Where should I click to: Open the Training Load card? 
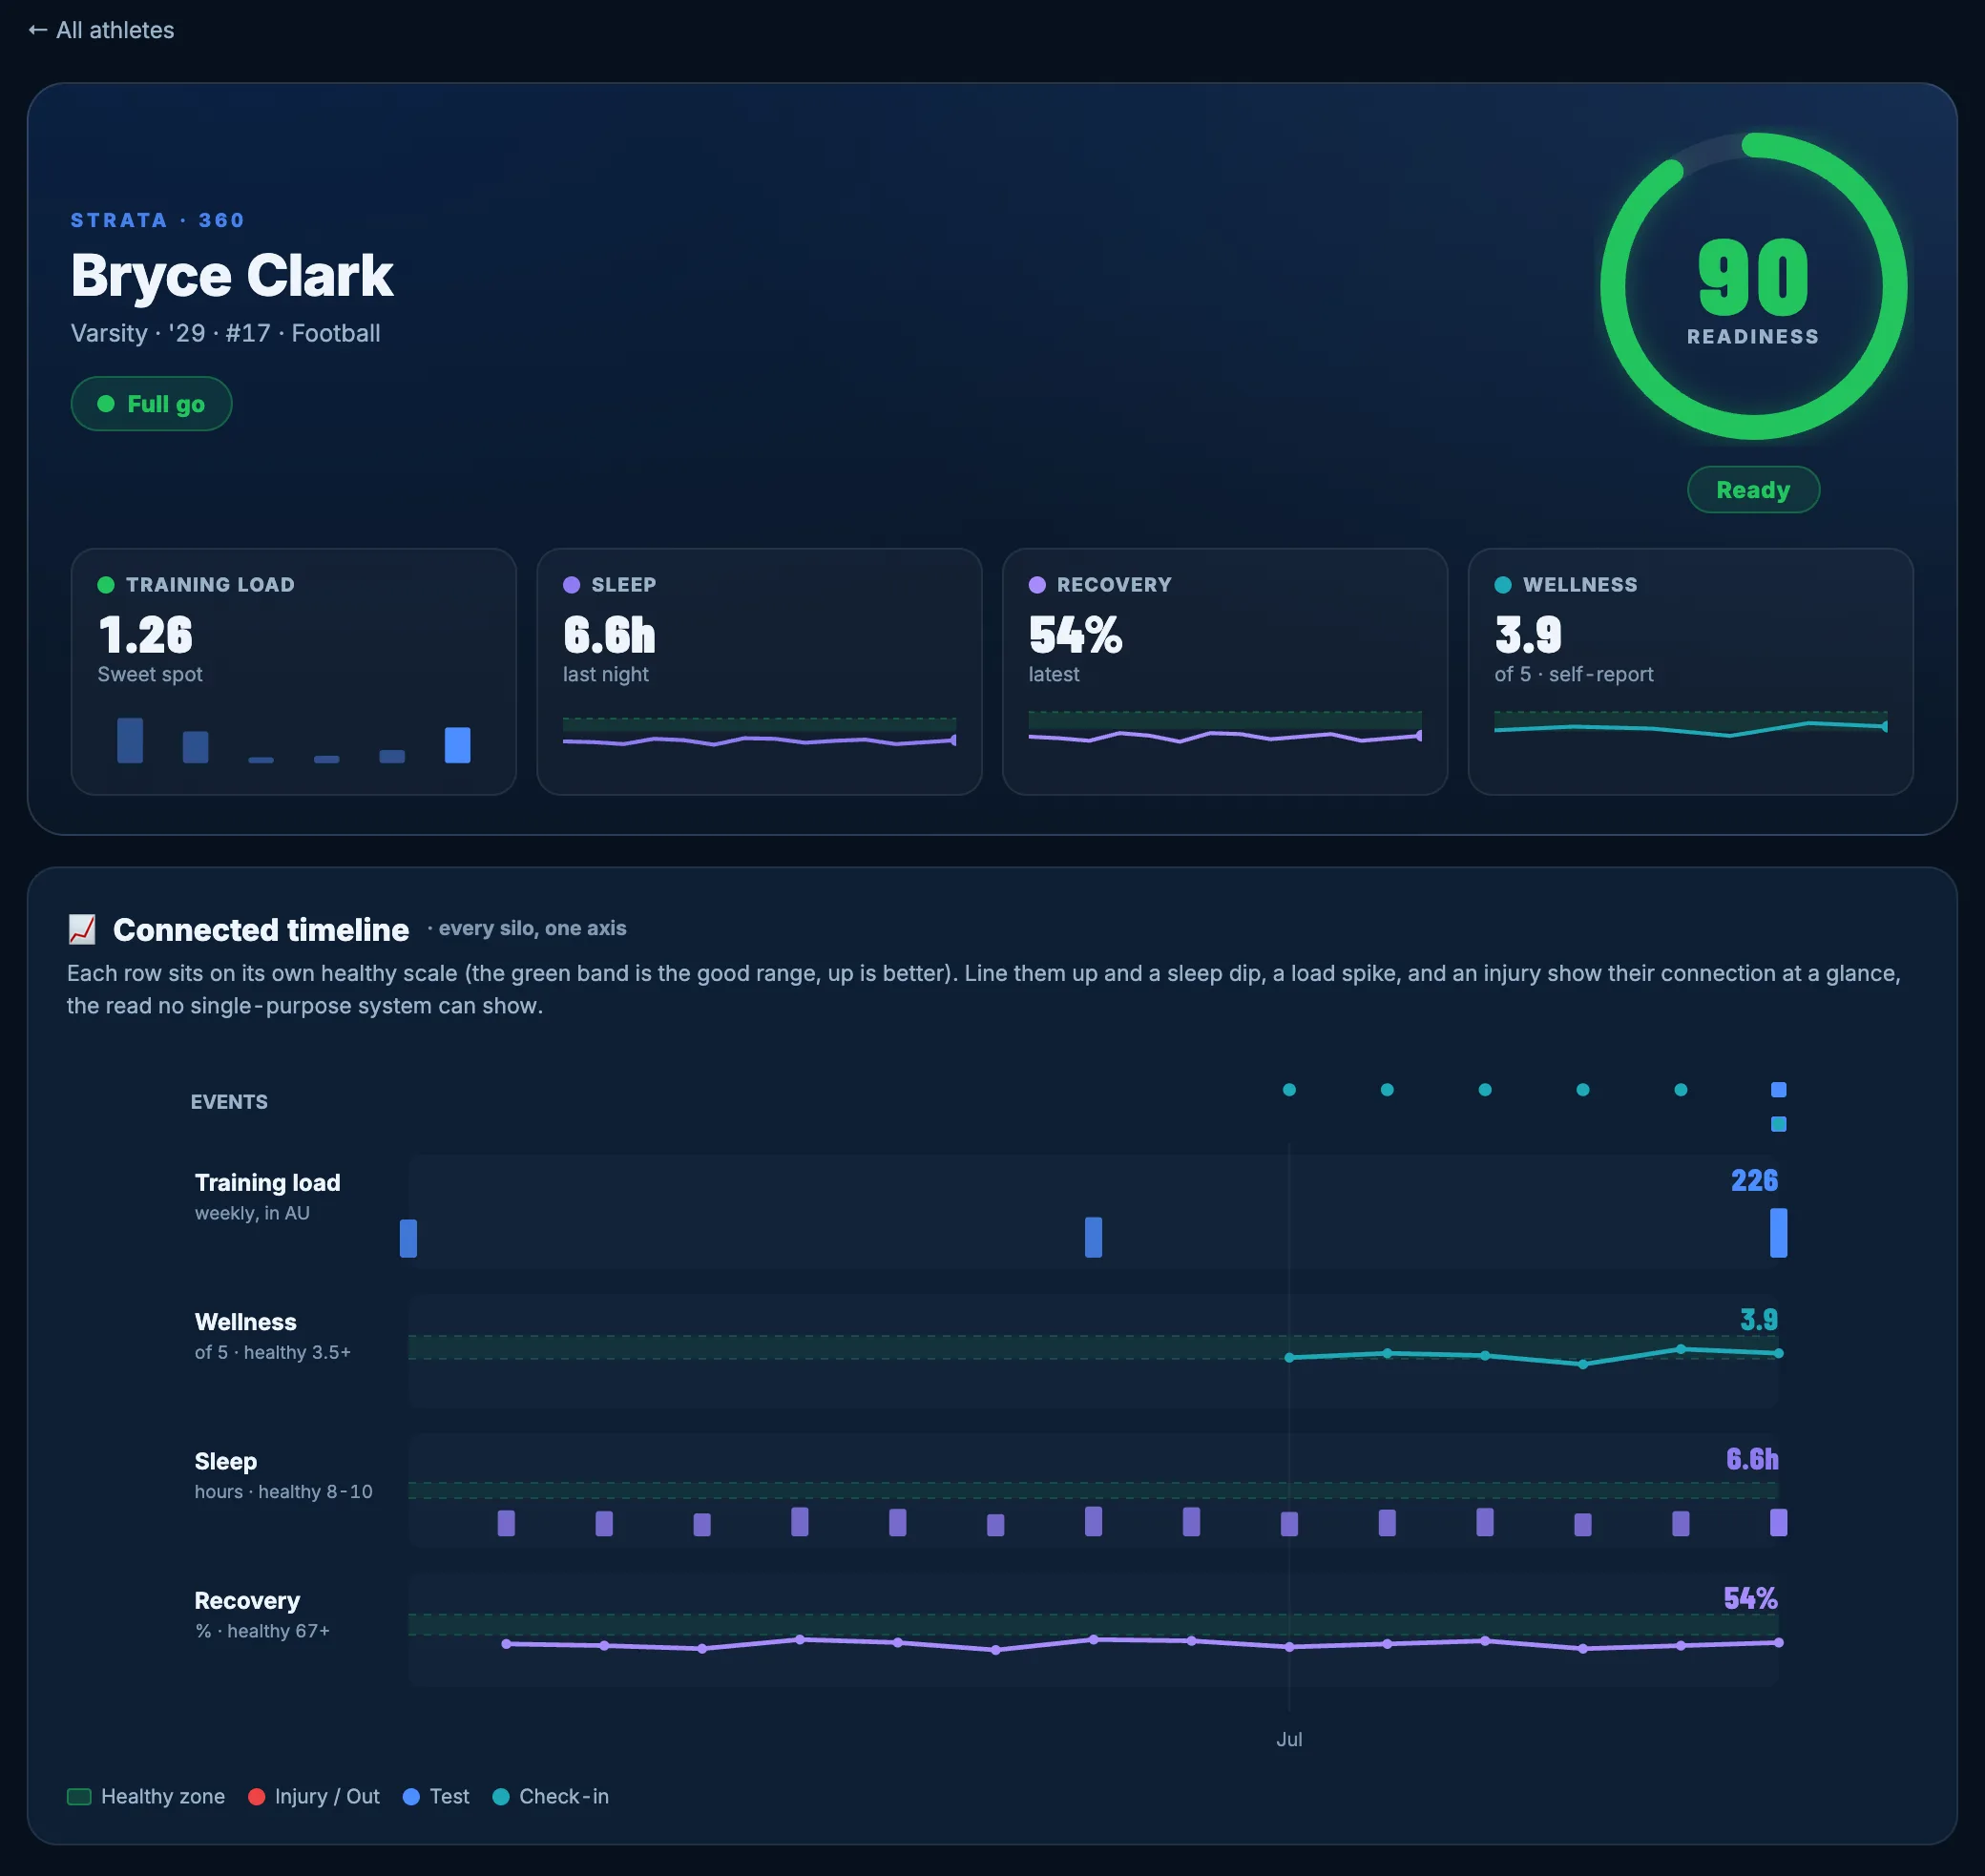(294, 671)
